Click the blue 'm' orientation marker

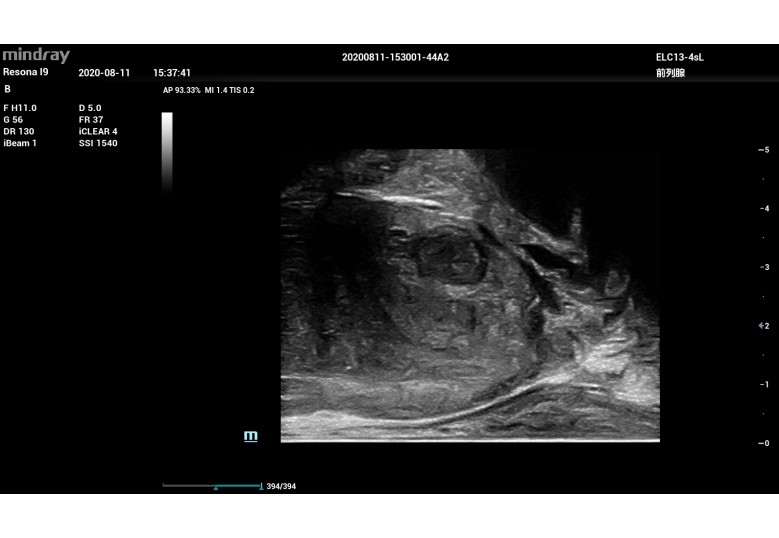(x=251, y=436)
